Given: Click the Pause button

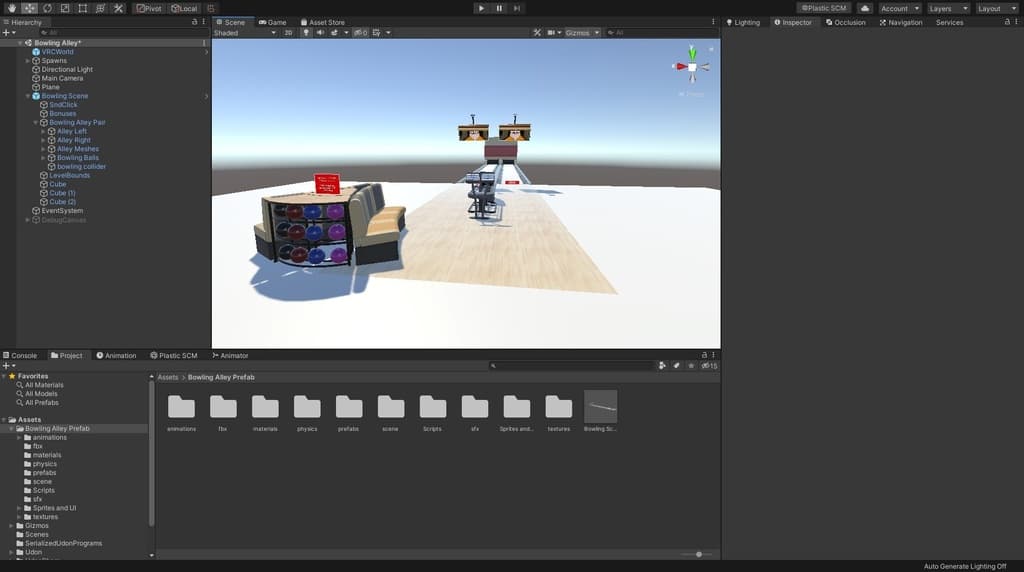Looking at the screenshot, I should tap(499, 8).
